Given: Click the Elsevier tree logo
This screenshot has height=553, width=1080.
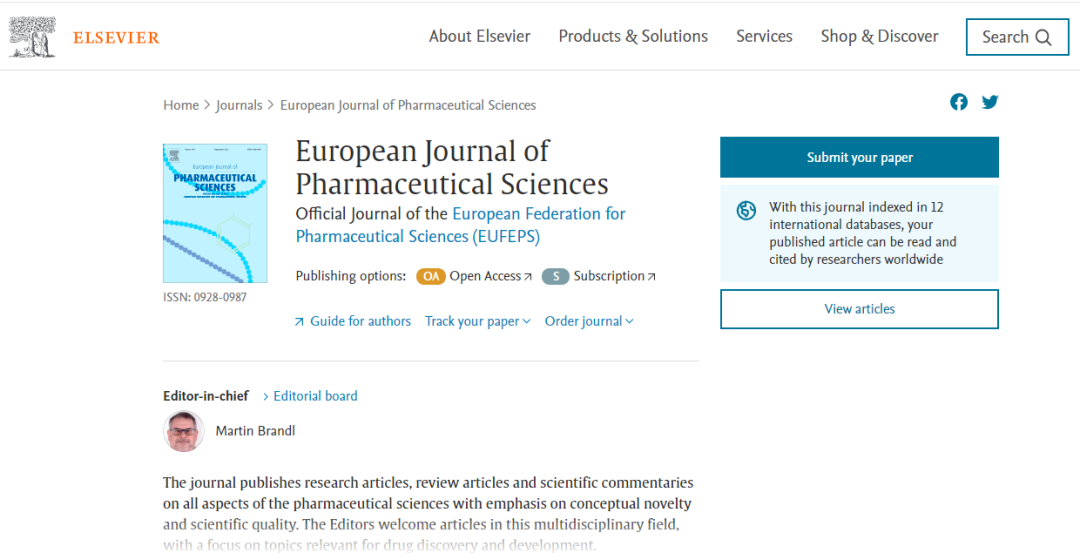Looking at the screenshot, I should 33,37.
